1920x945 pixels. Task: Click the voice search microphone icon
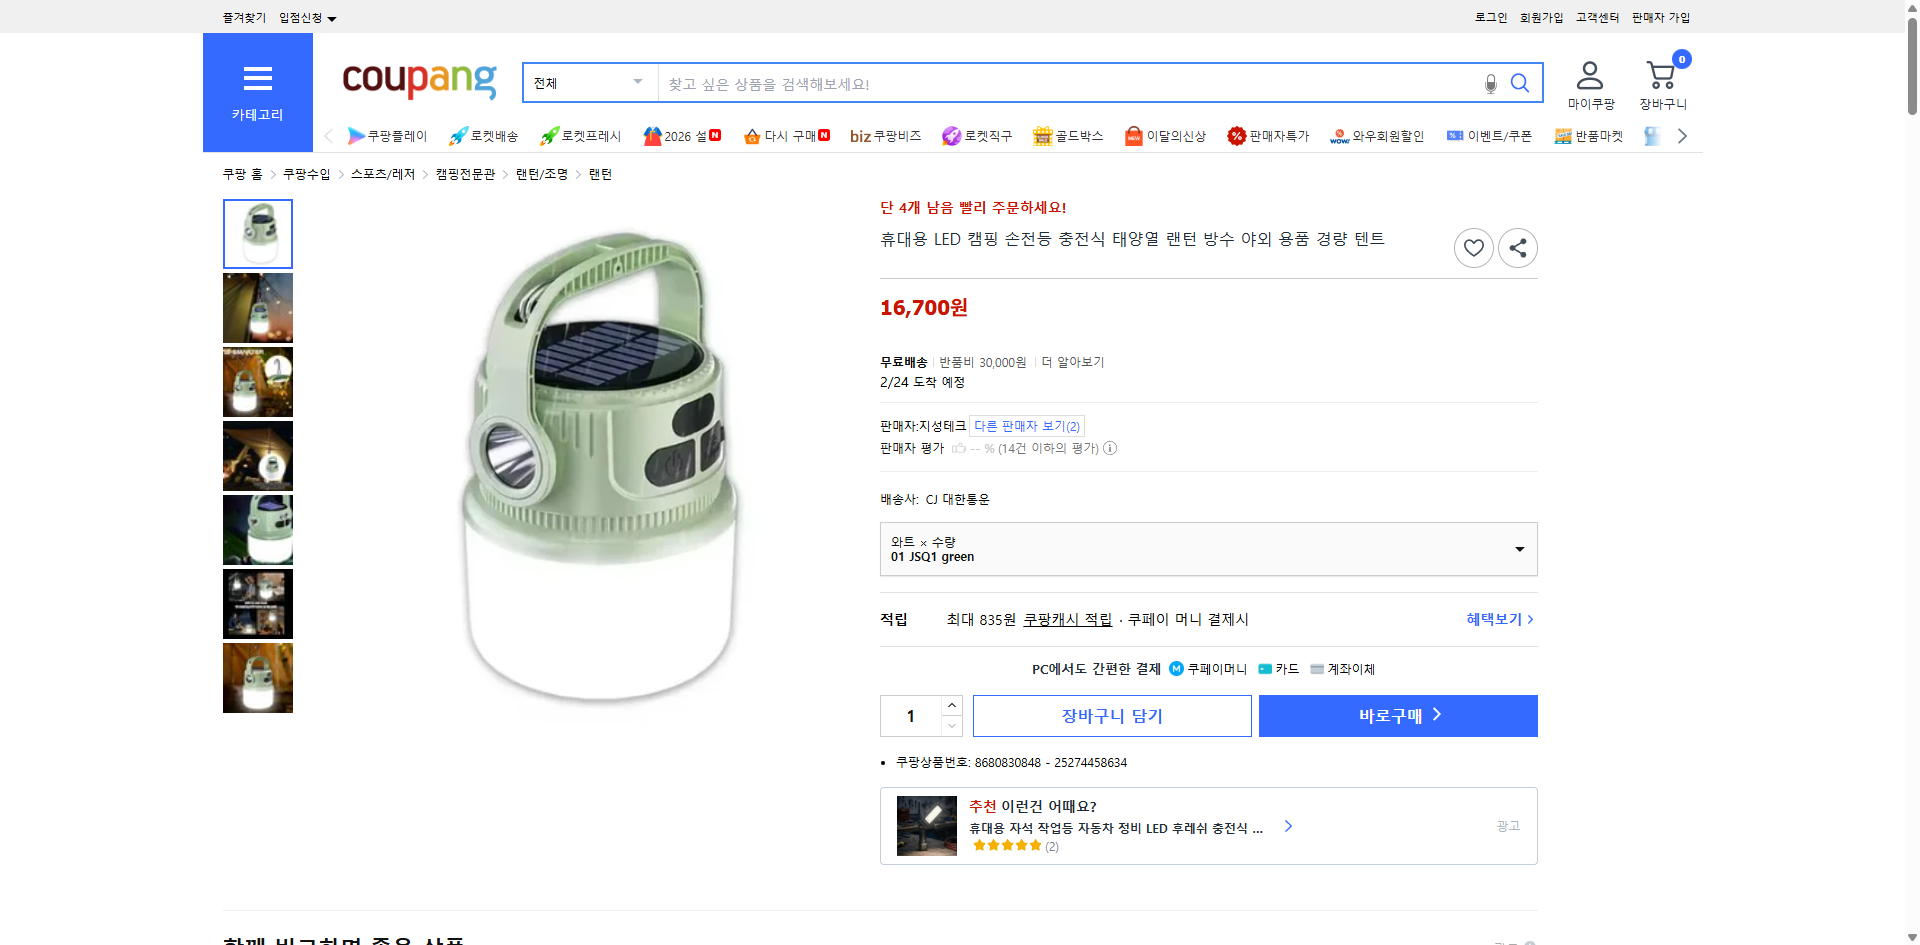pyautogui.click(x=1489, y=83)
